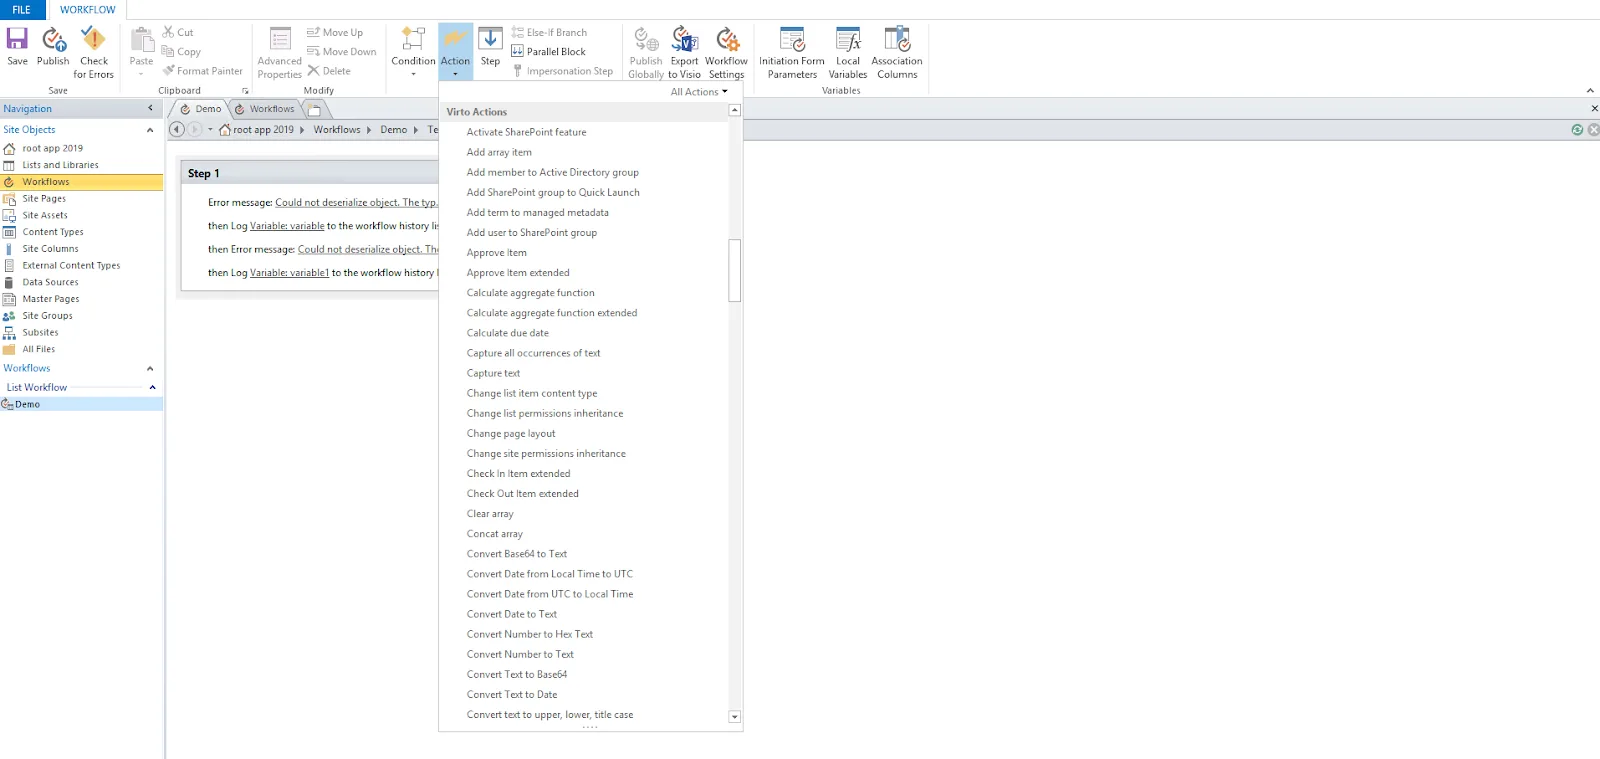Click the actions list scroll down arrow

735,716
